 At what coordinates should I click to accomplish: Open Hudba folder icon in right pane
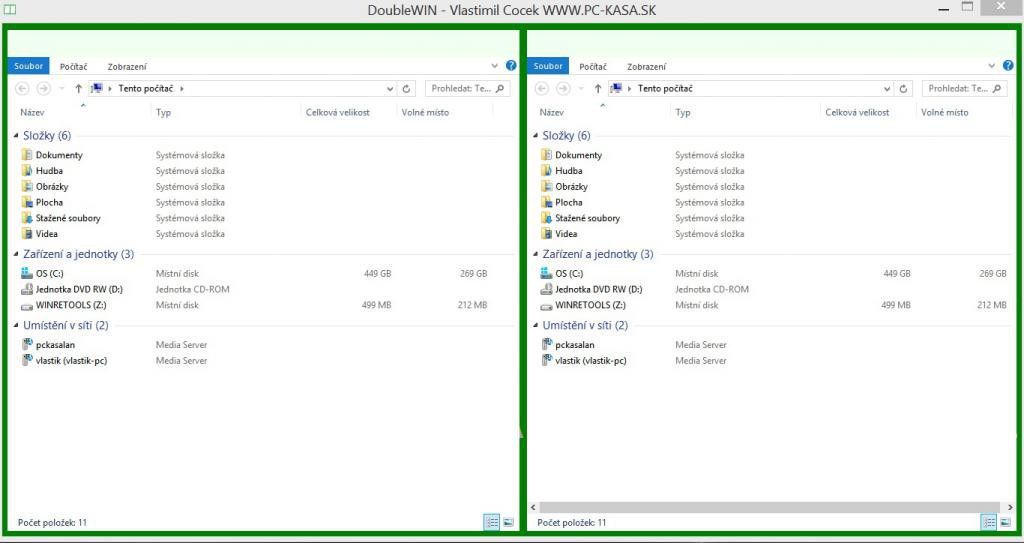547,171
